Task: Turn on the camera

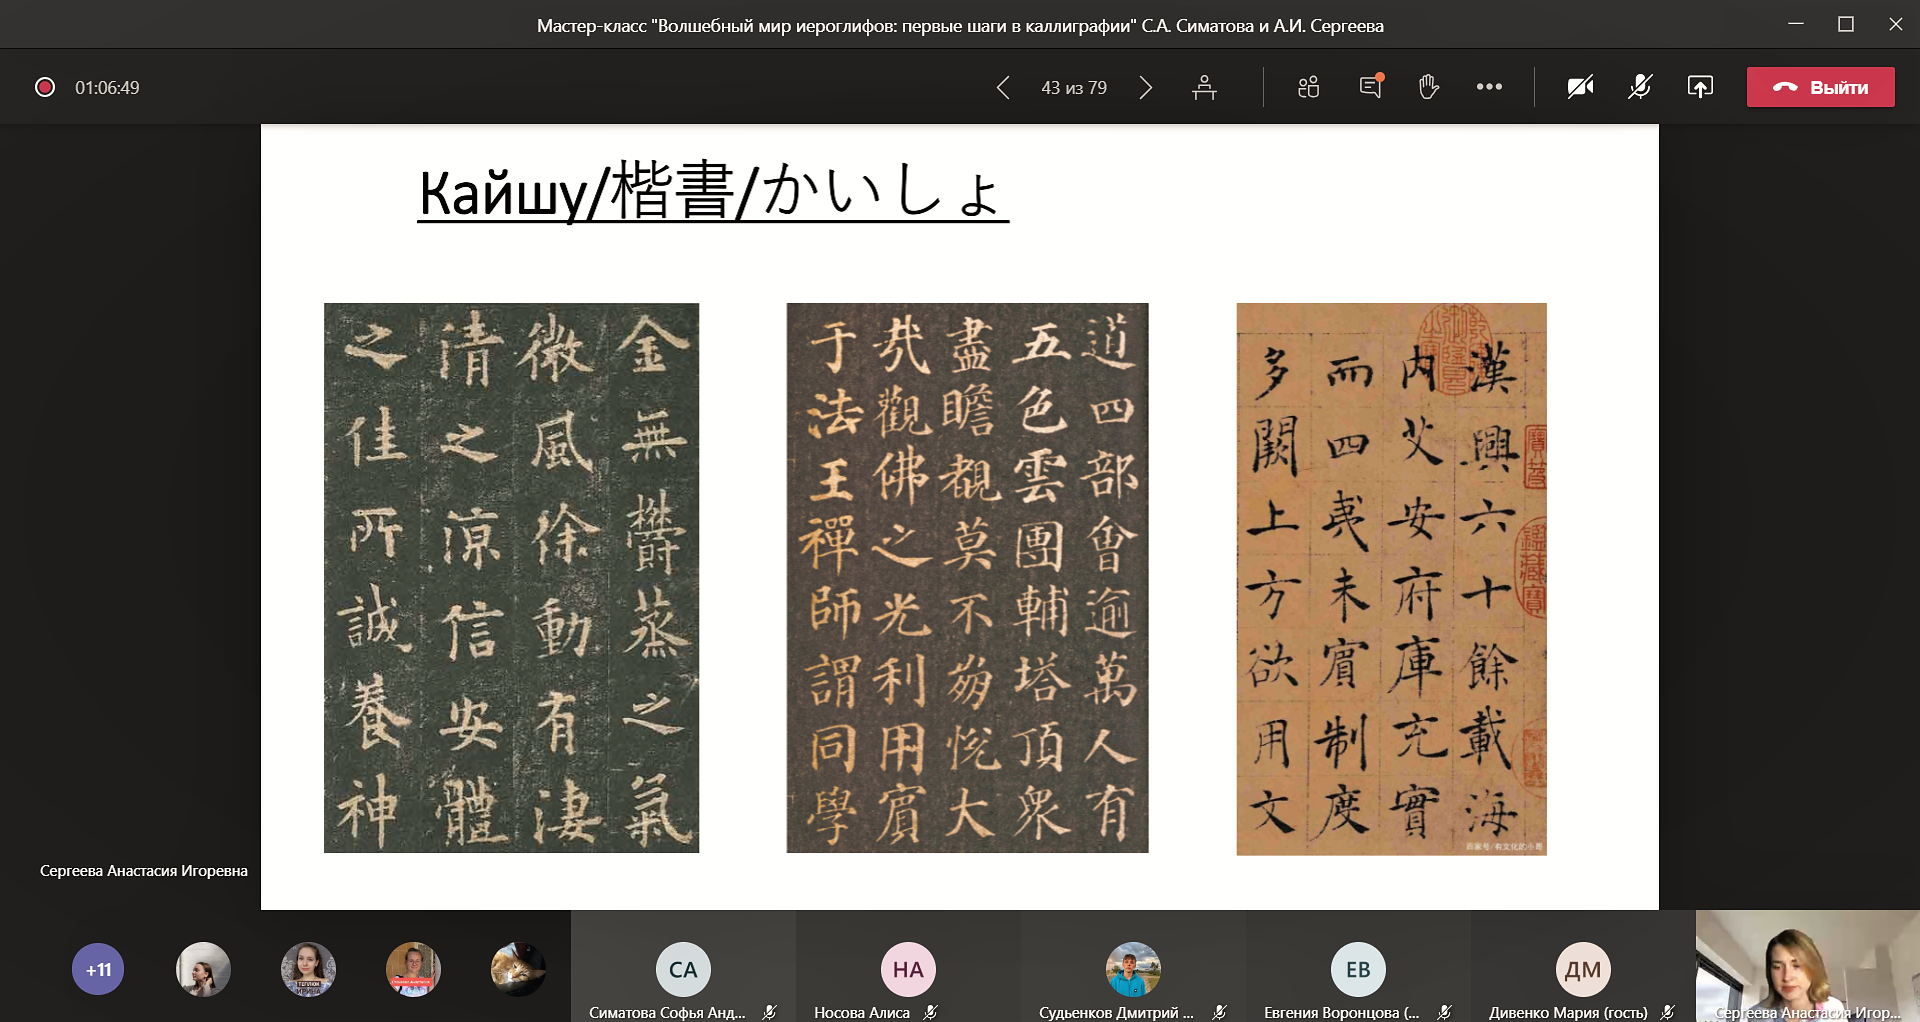Action: tap(1580, 88)
